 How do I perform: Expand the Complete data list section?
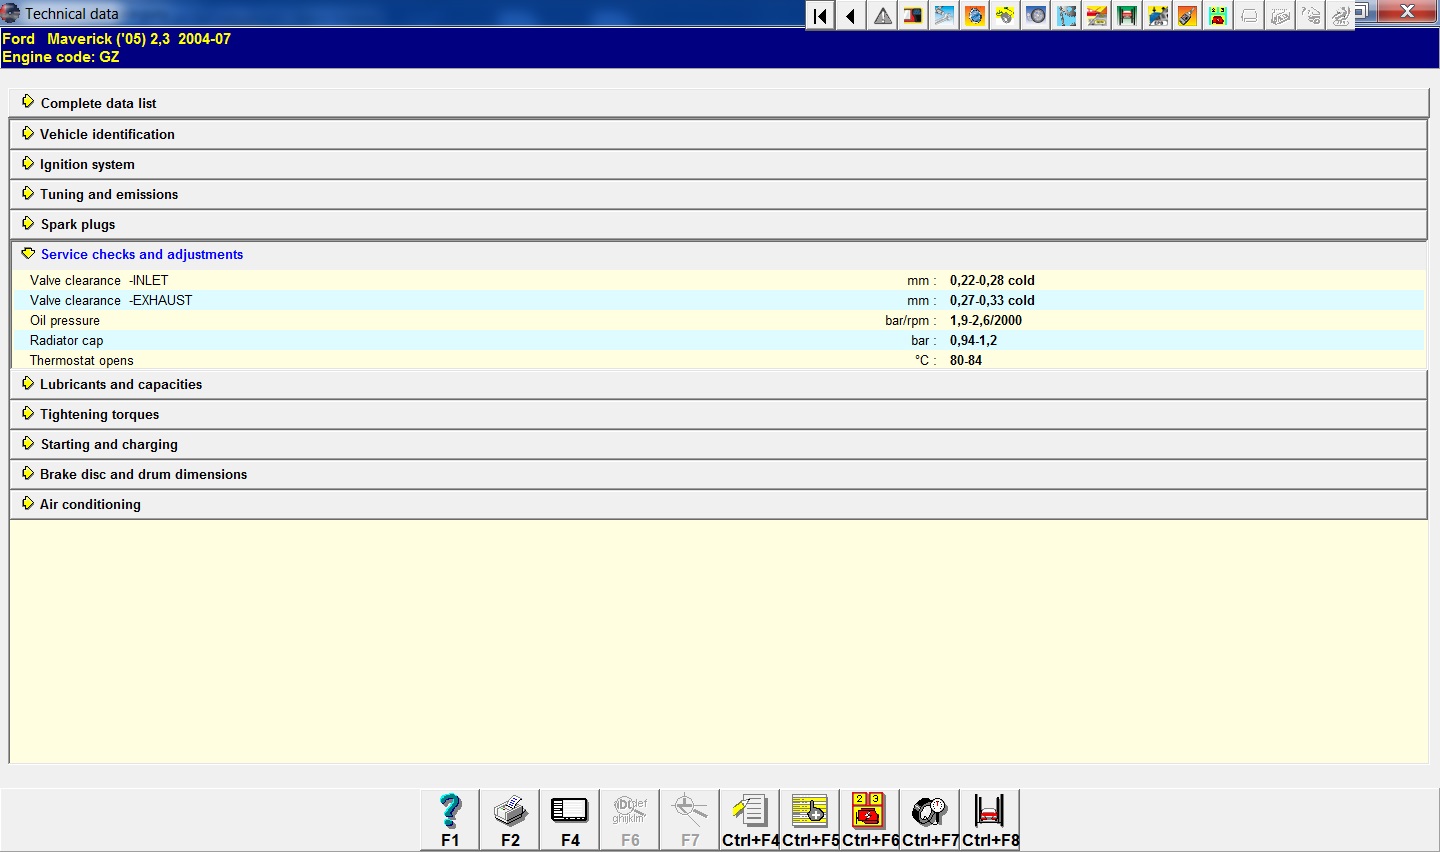tap(98, 103)
